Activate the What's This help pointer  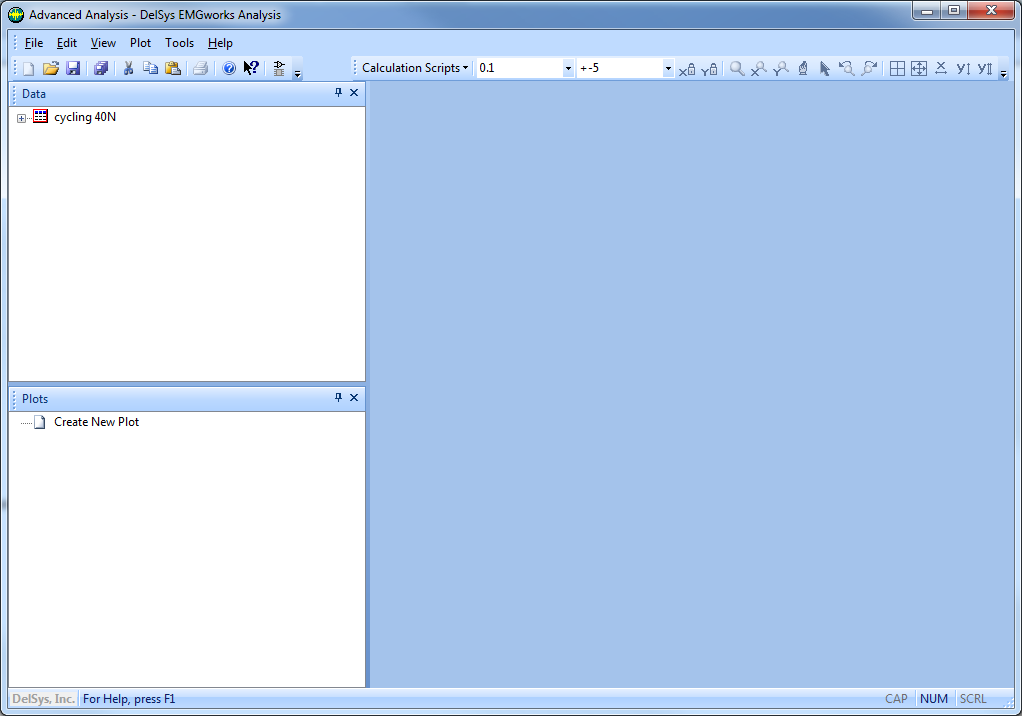click(251, 69)
